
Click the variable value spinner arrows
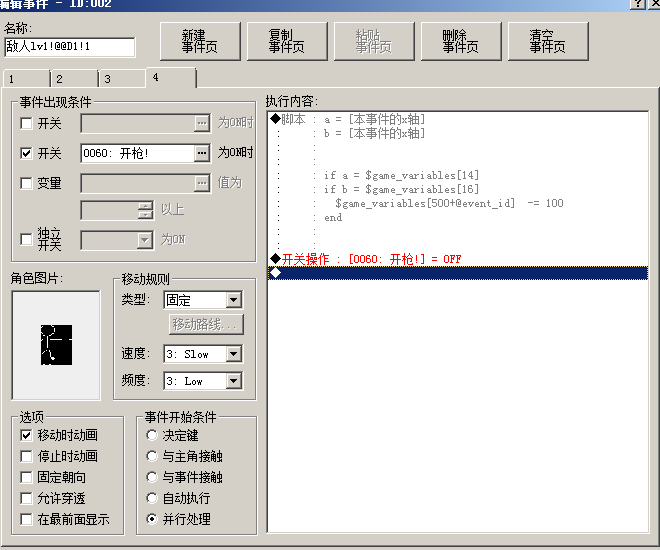pyautogui.click(x=145, y=210)
